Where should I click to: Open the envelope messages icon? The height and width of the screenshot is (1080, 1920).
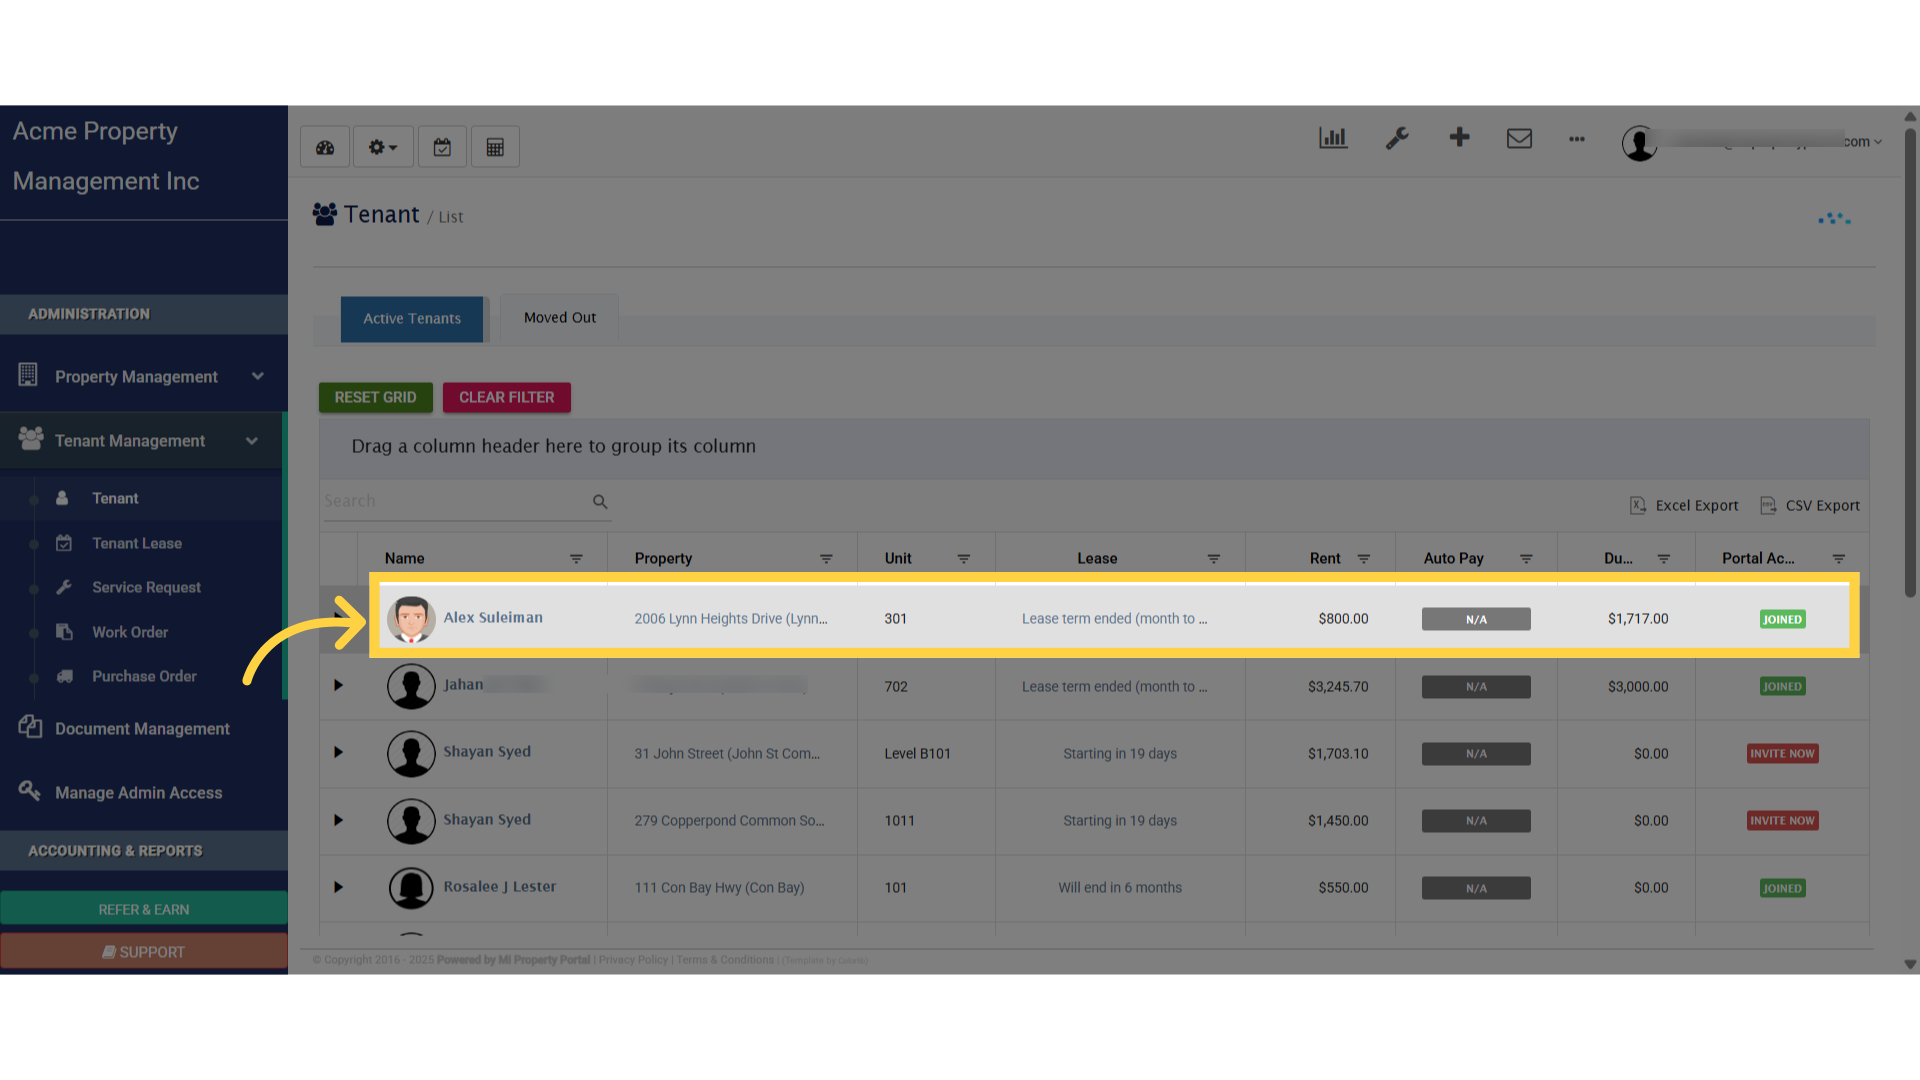(x=1519, y=138)
